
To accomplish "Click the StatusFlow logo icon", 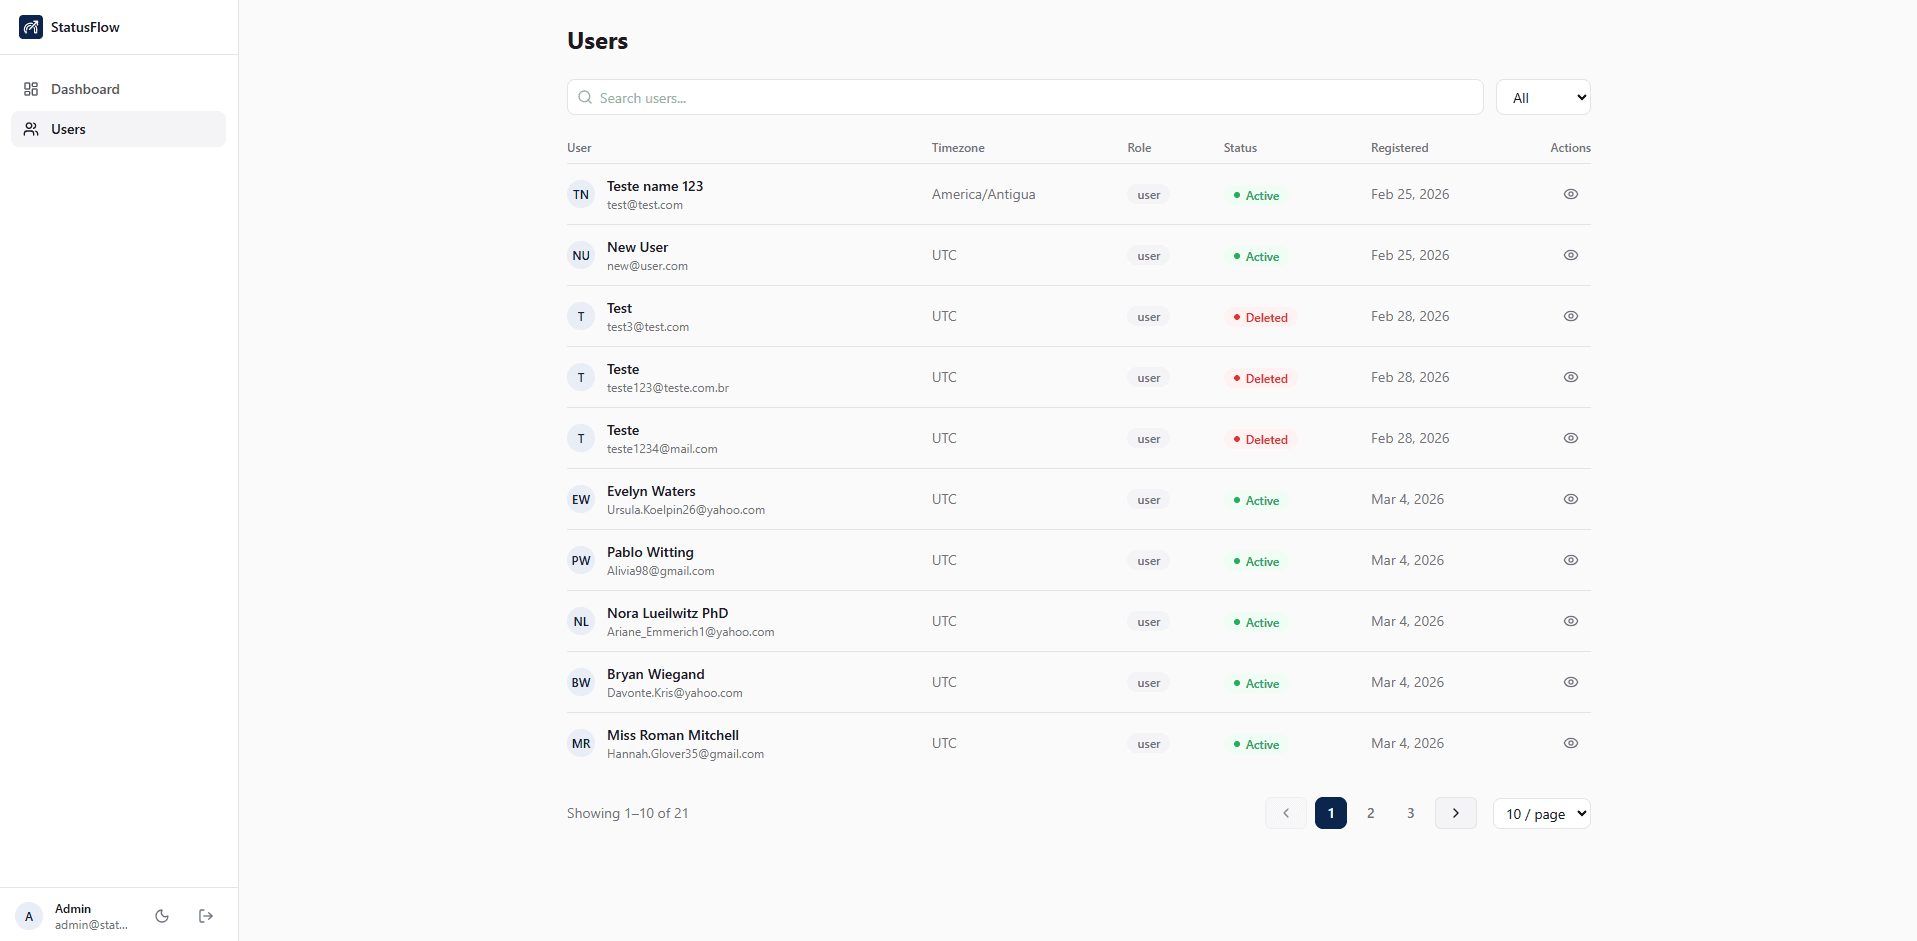I will [31, 27].
